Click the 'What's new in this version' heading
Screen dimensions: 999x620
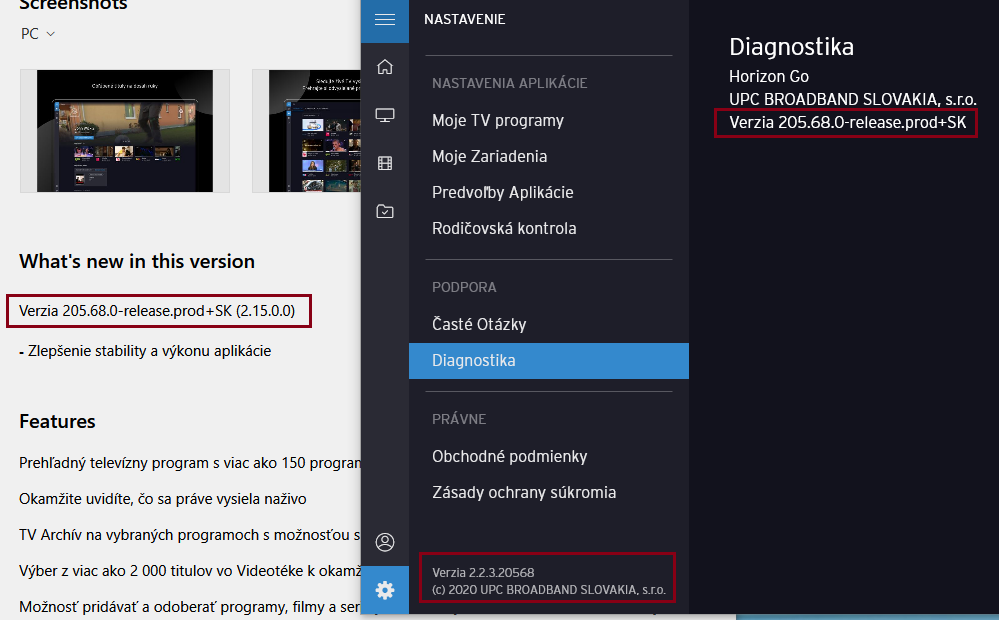137,261
